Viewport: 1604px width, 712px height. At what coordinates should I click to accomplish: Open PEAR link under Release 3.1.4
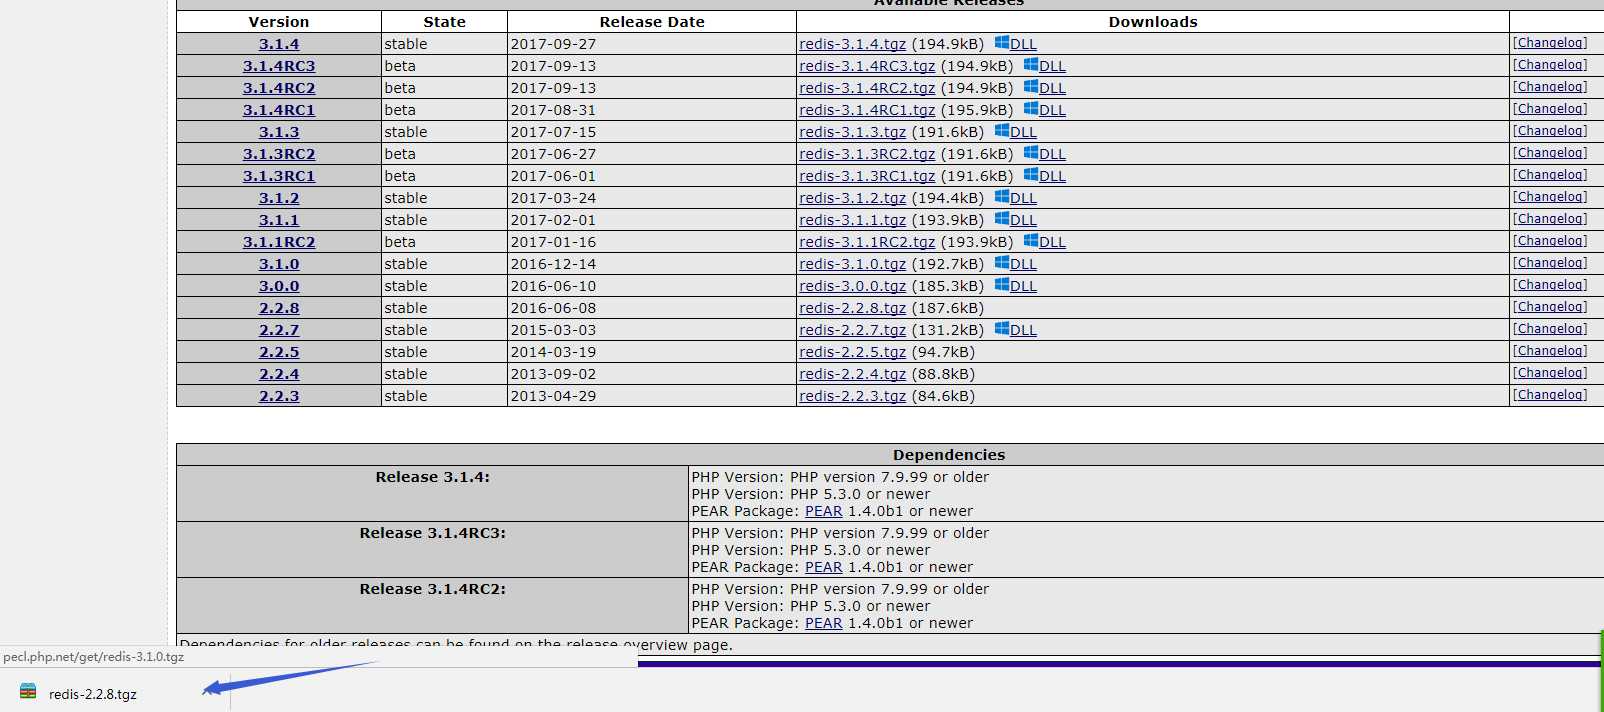point(824,511)
